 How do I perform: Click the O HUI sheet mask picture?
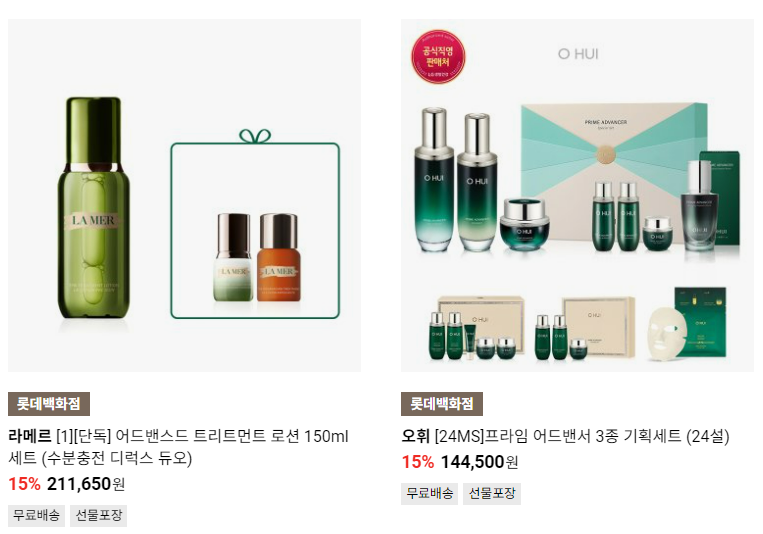click(x=687, y=324)
